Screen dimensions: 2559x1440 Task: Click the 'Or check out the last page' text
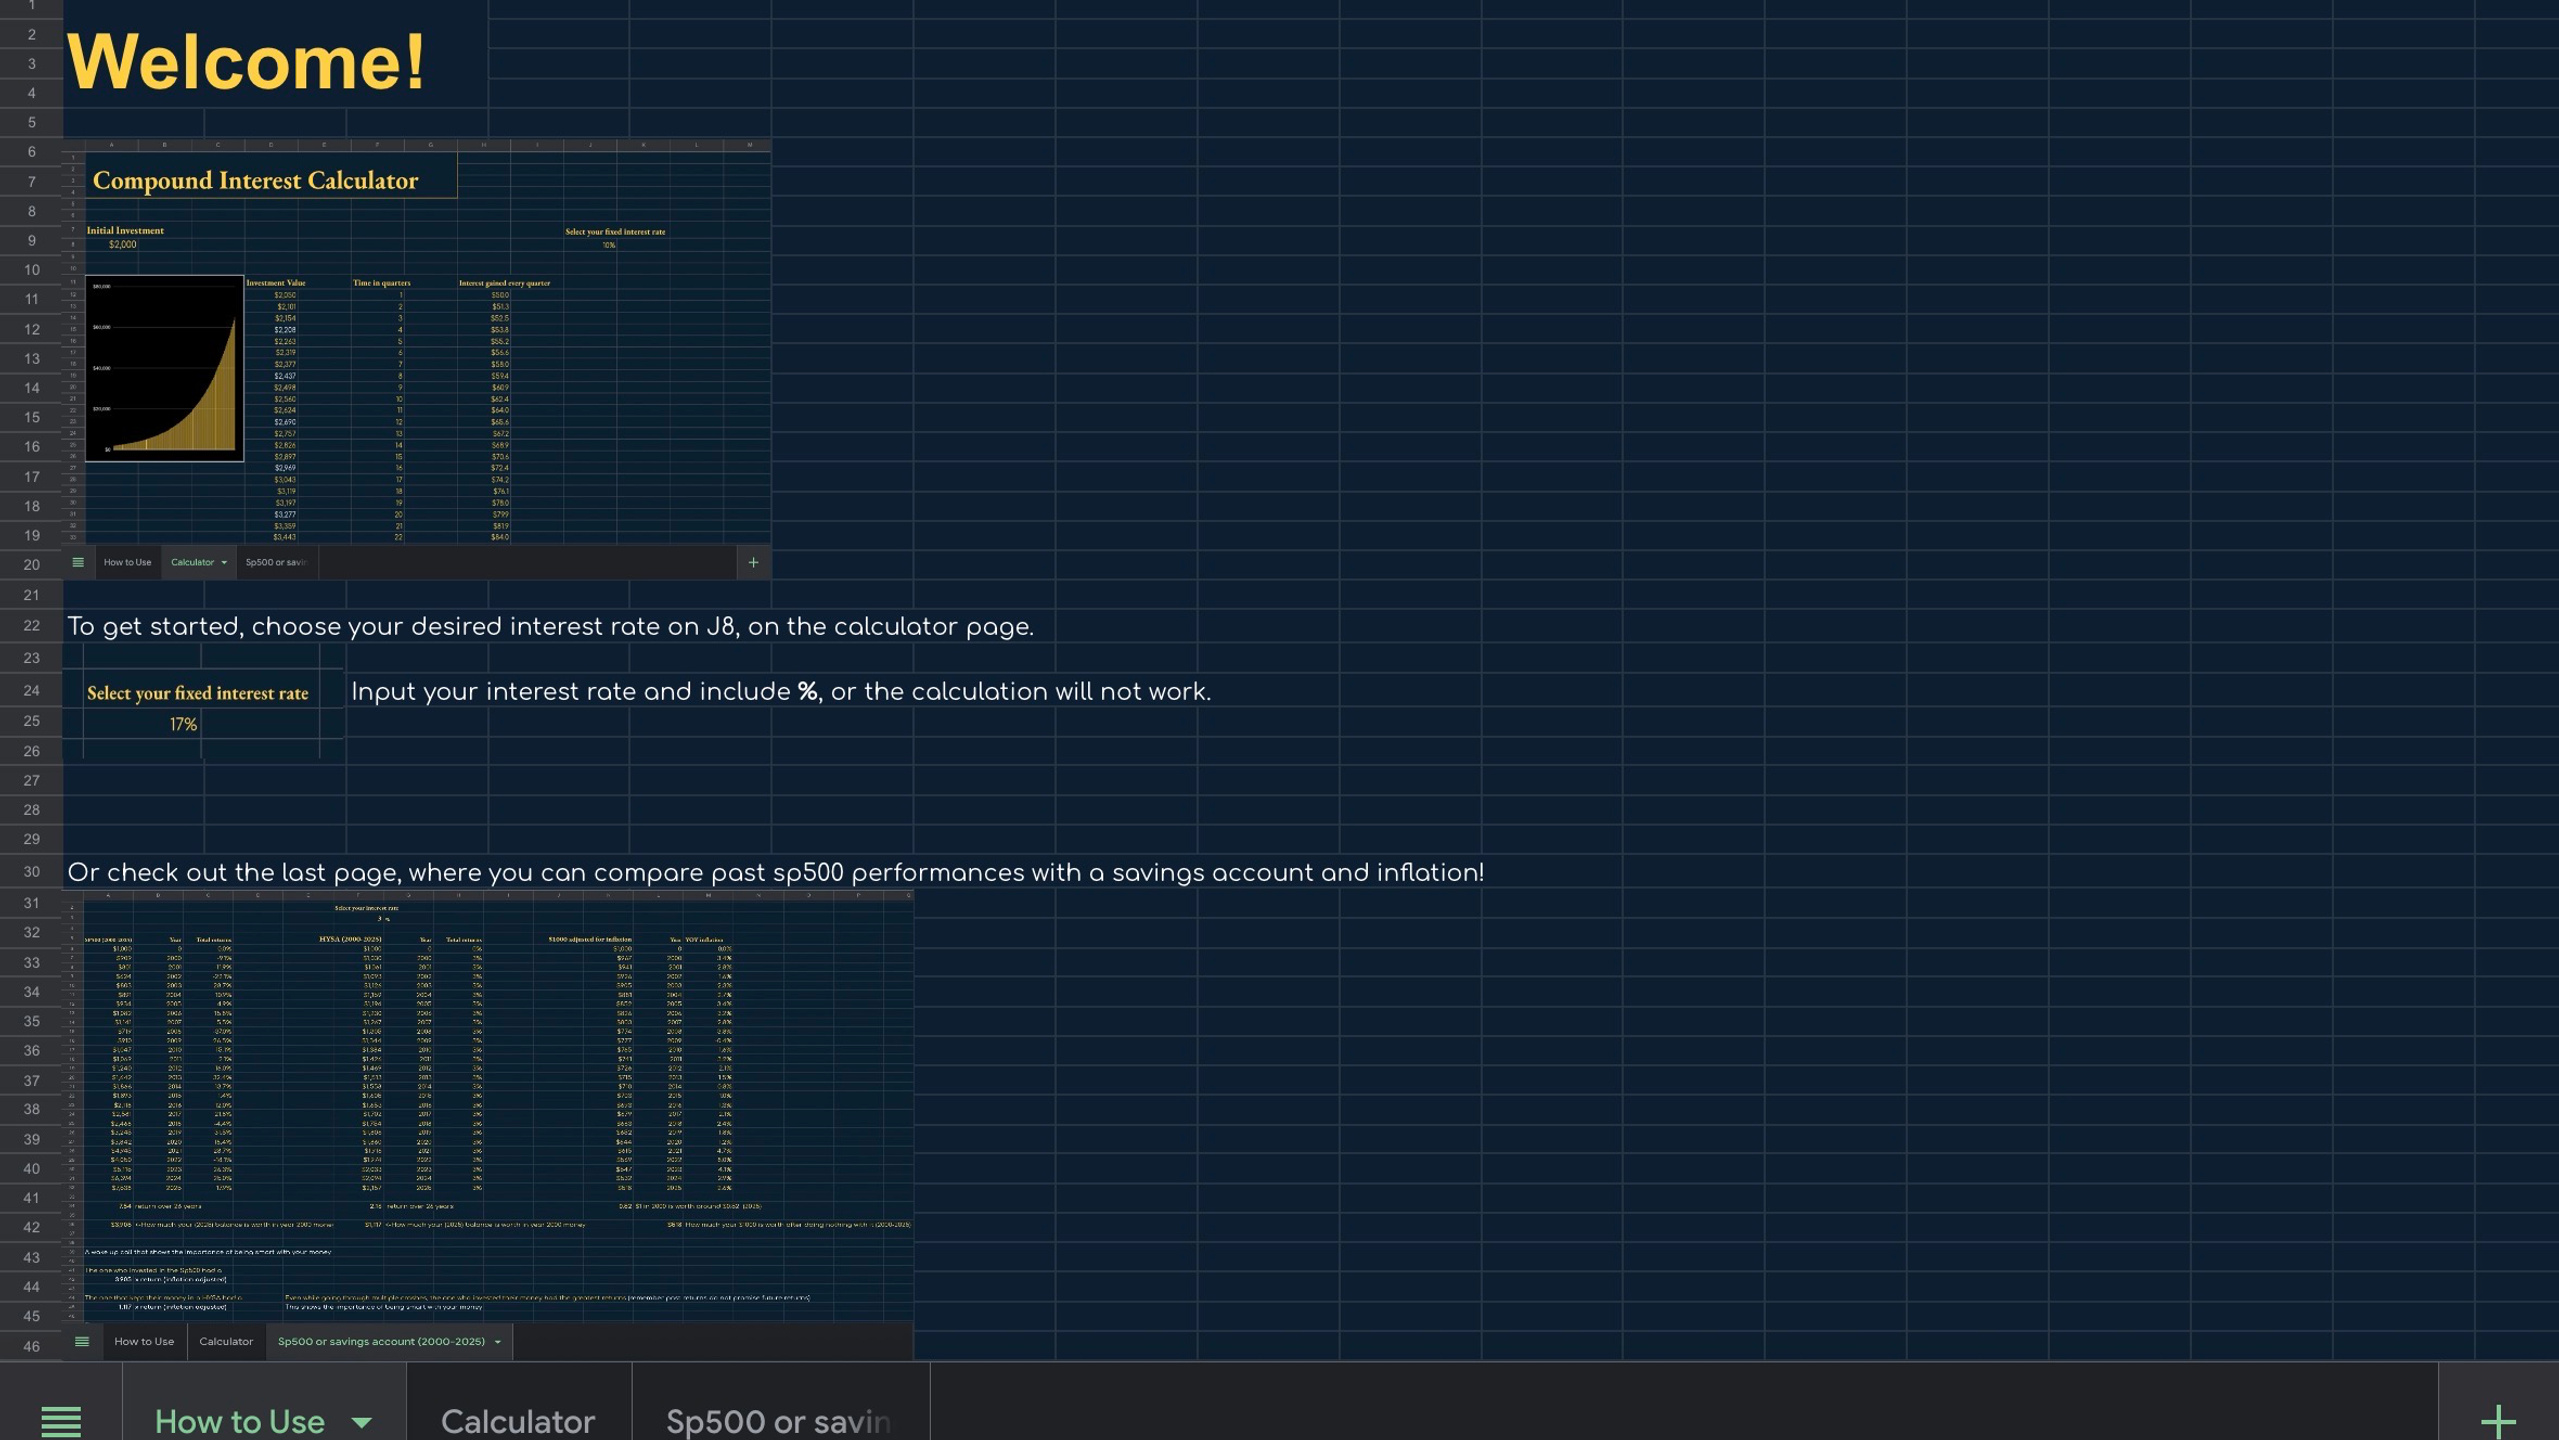coord(775,872)
